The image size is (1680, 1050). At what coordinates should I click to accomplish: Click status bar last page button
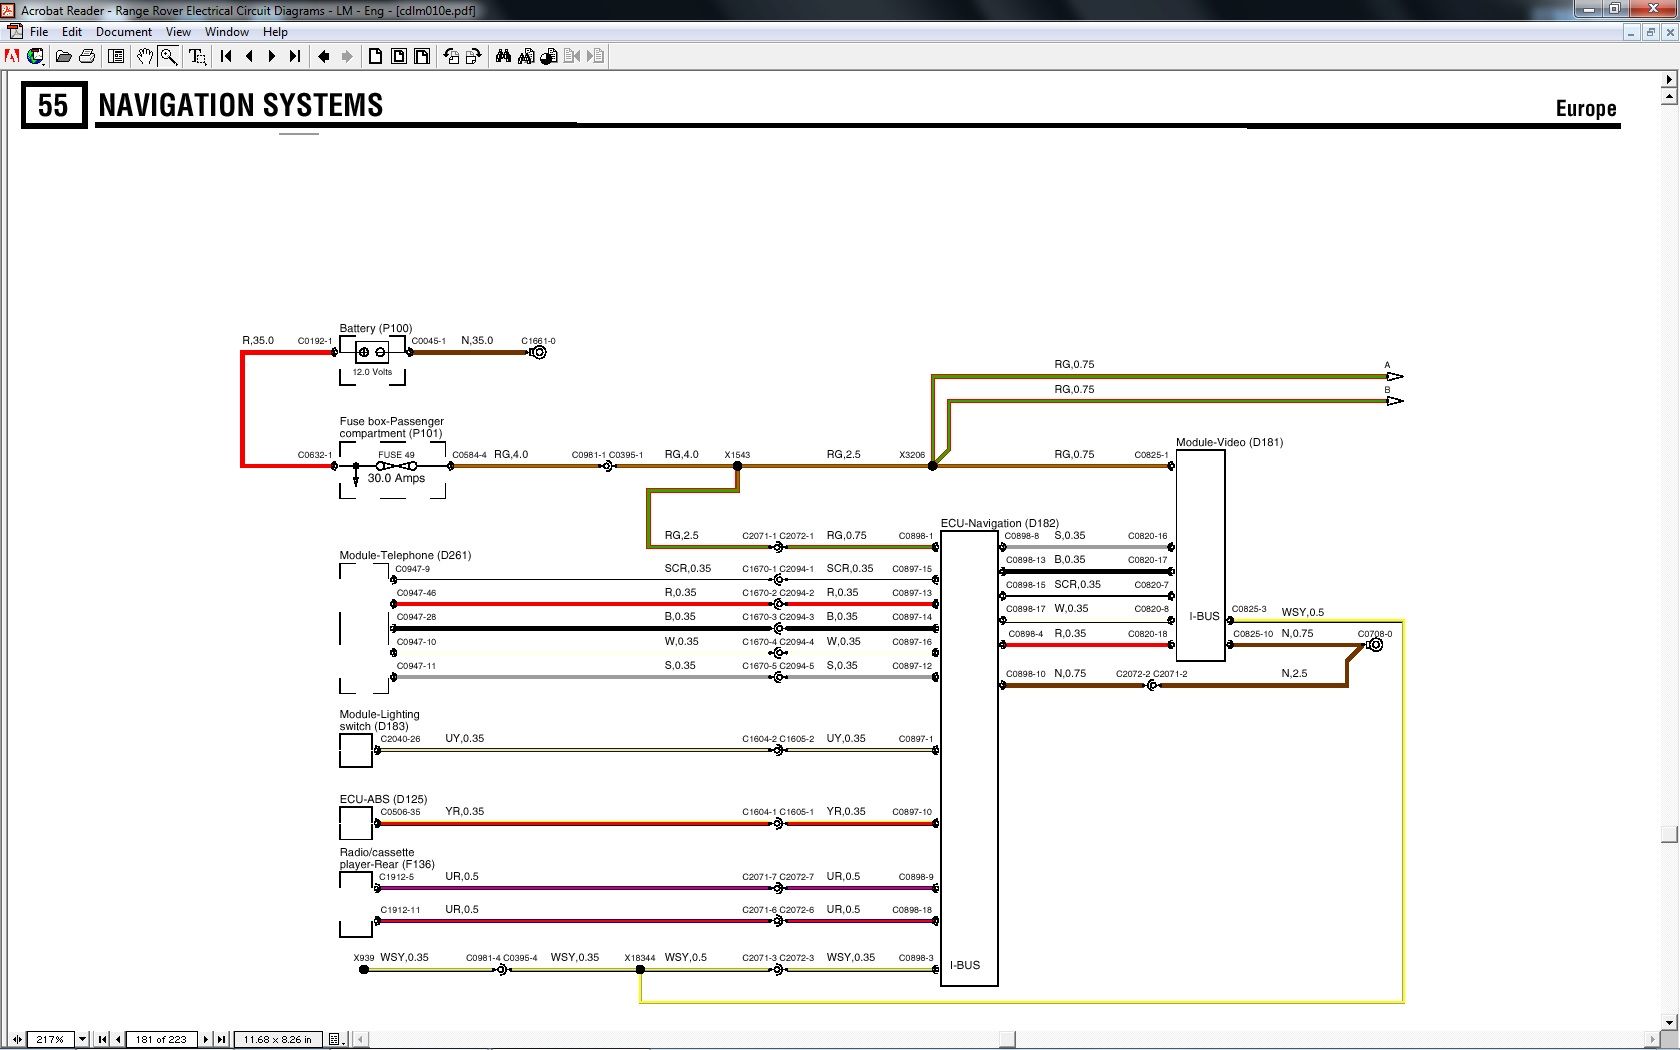222,1039
